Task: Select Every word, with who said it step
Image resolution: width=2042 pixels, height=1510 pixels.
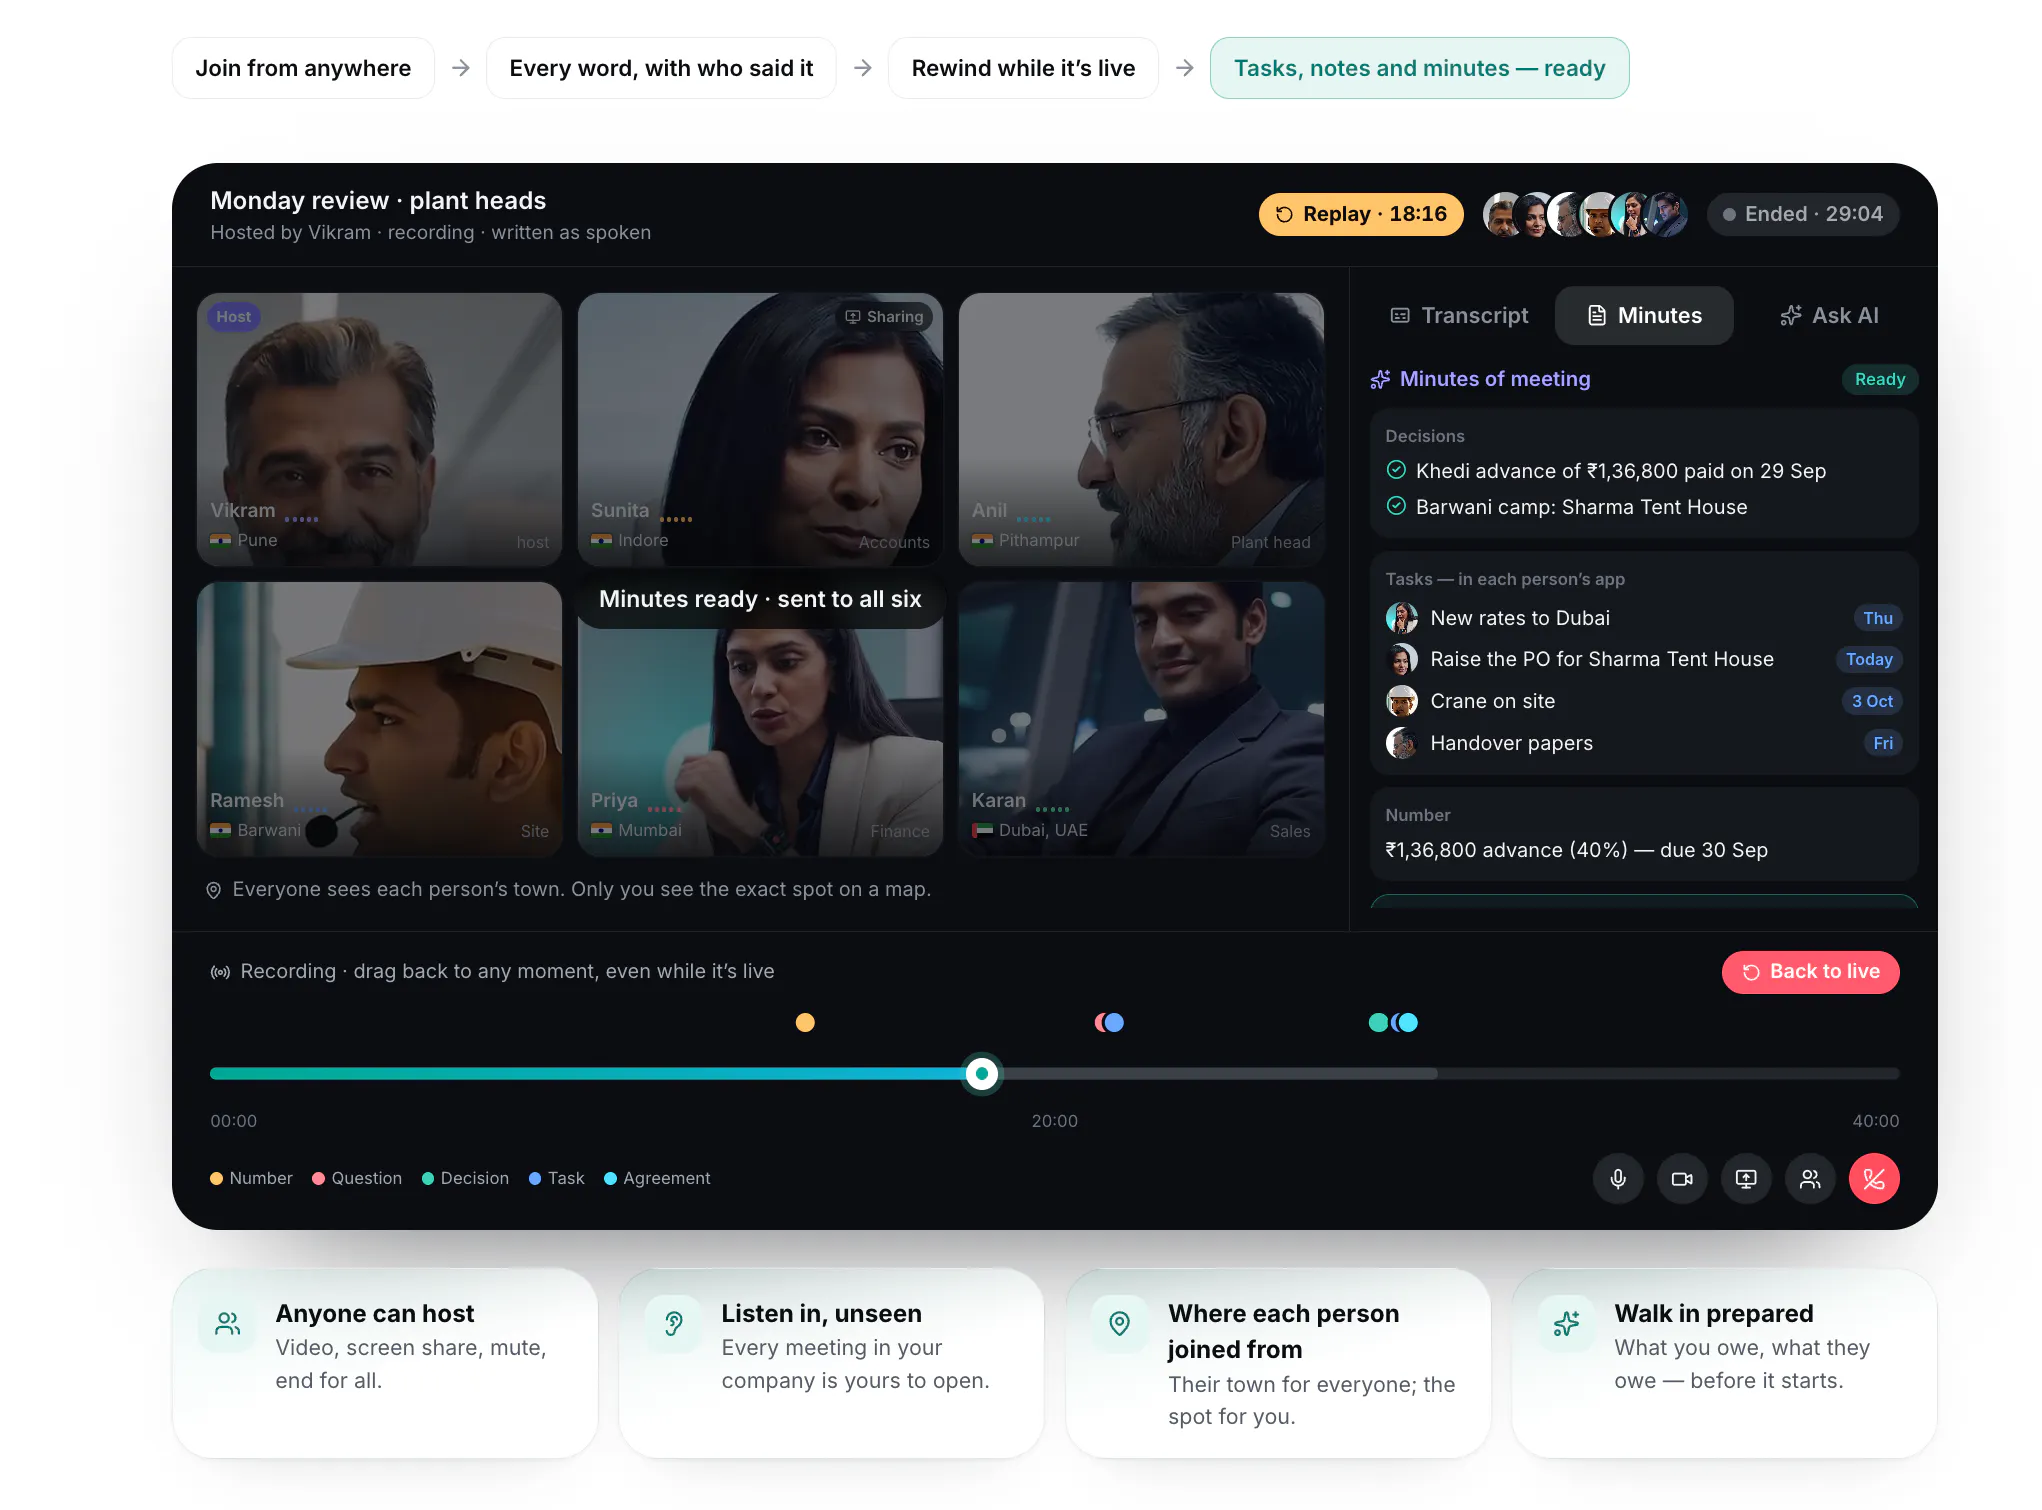Action: click(661, 68)
